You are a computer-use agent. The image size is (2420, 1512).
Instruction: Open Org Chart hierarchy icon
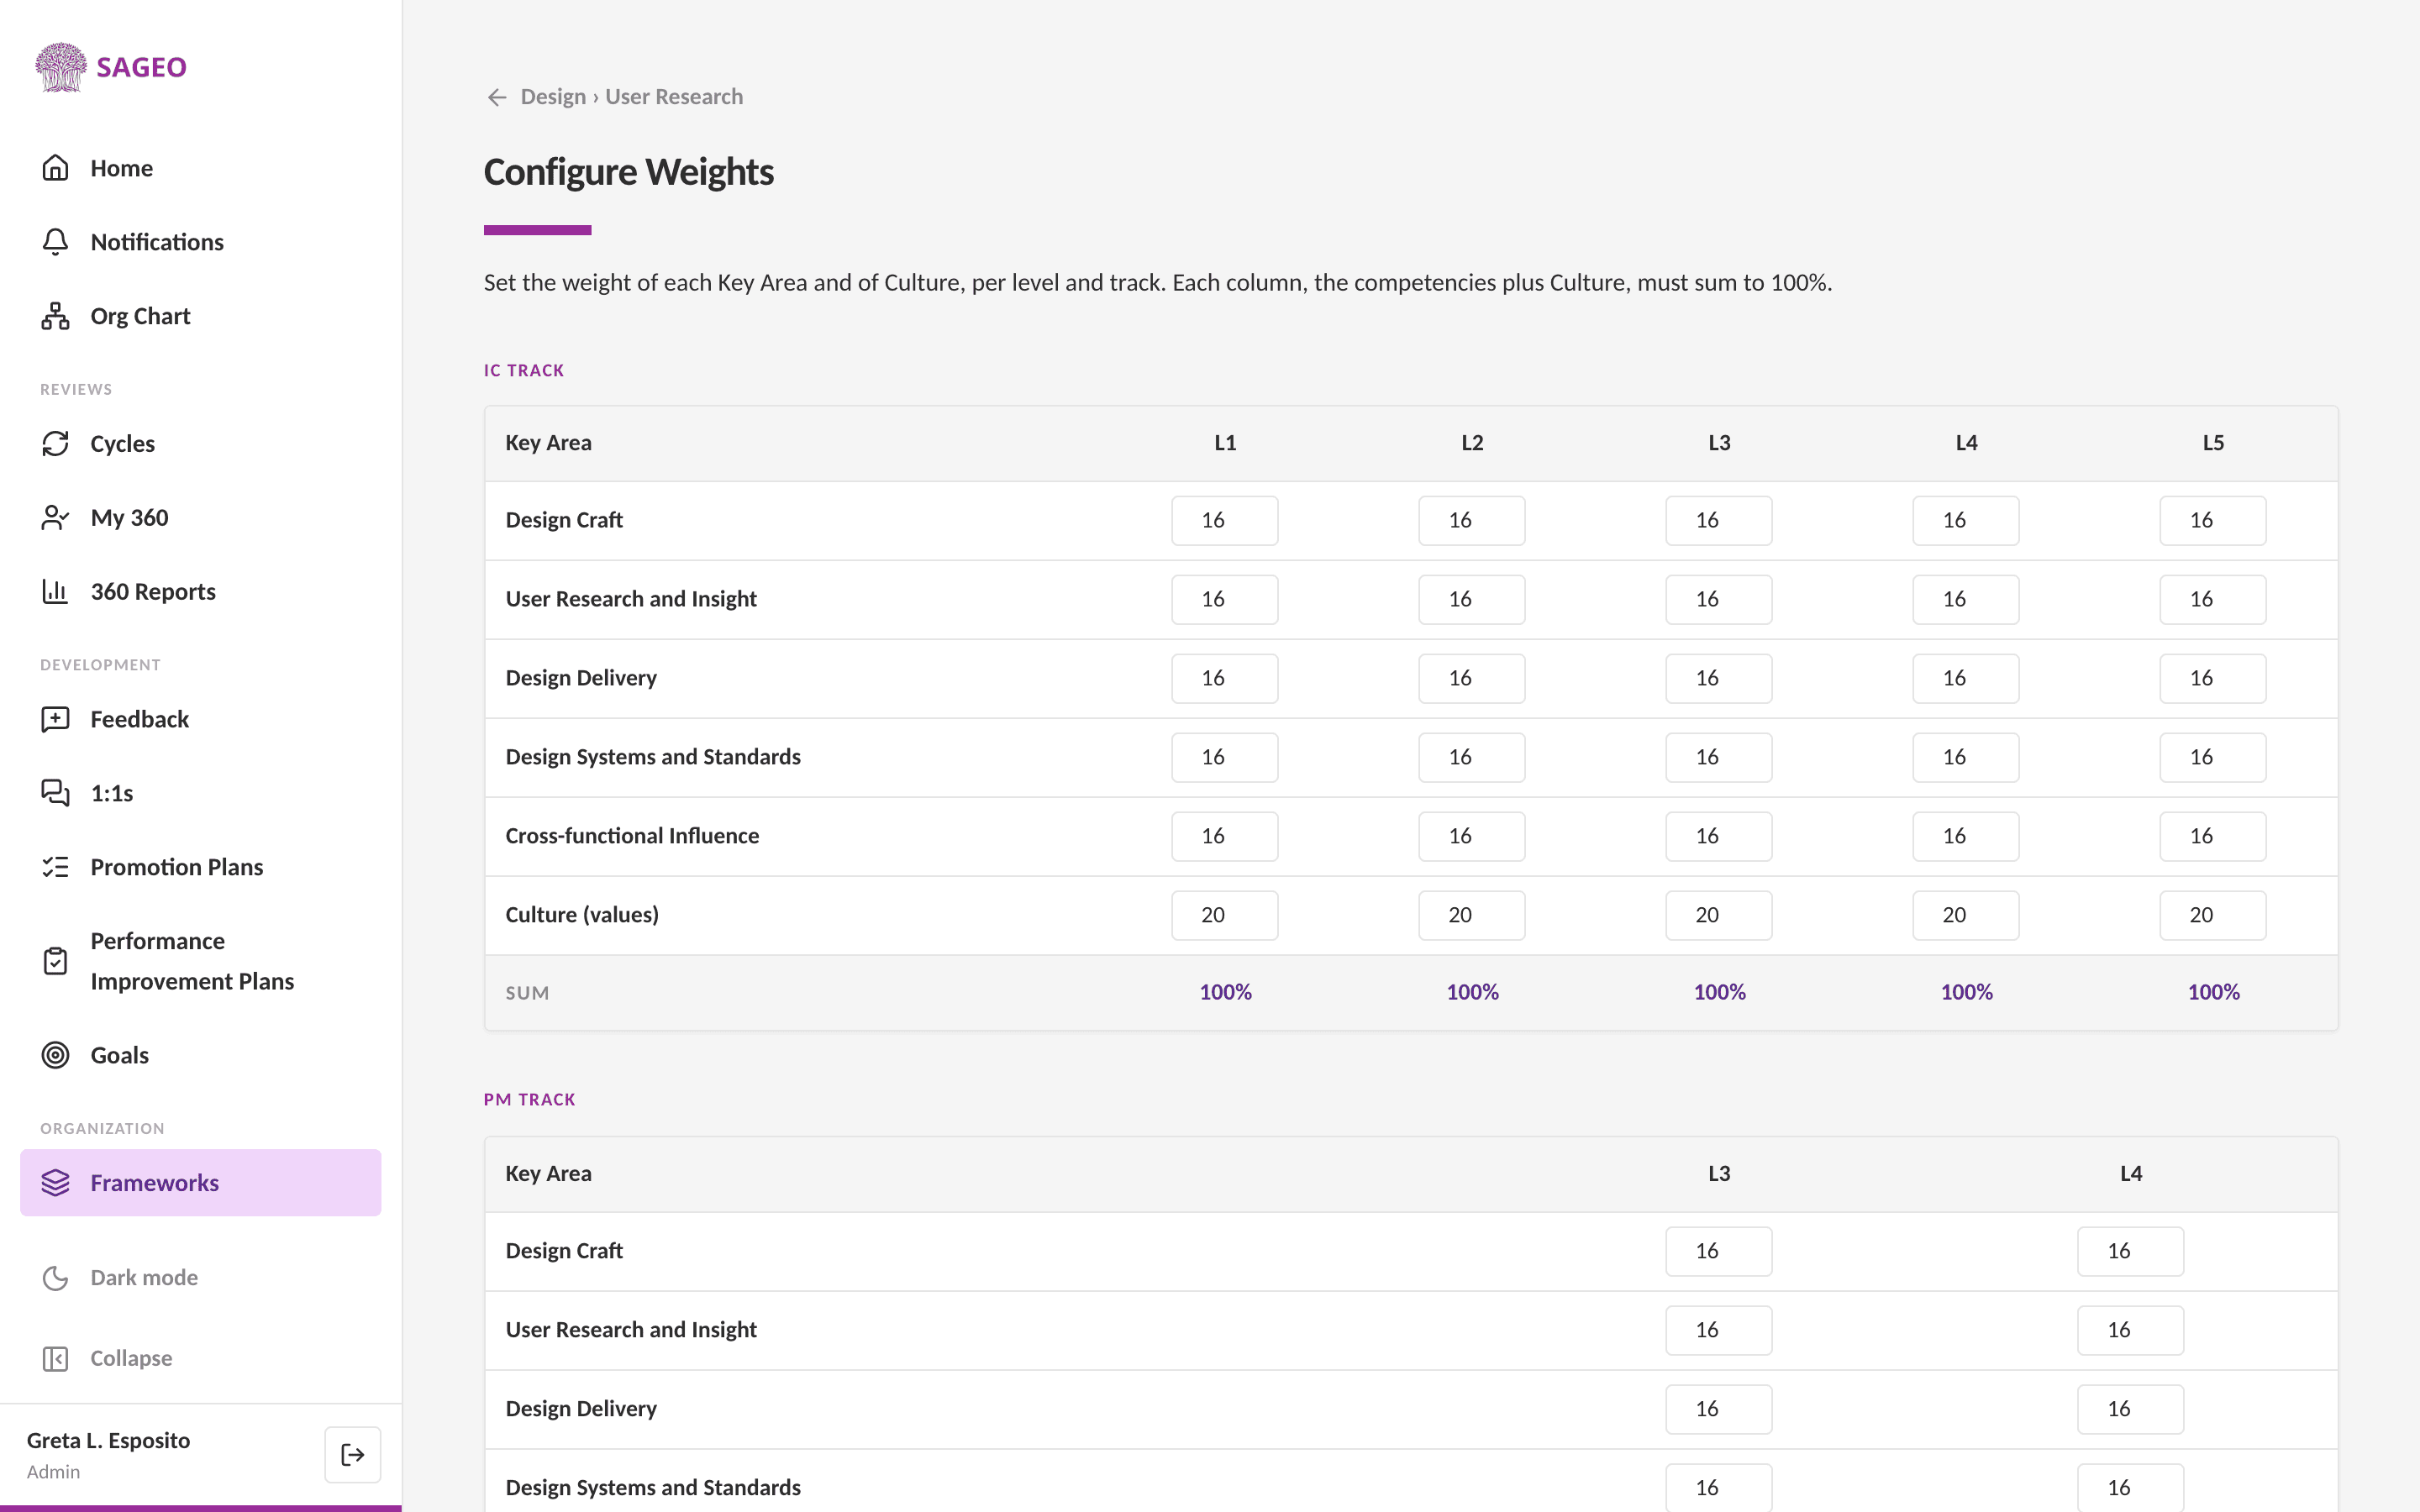pyautogui.click(x=55, y=316)
